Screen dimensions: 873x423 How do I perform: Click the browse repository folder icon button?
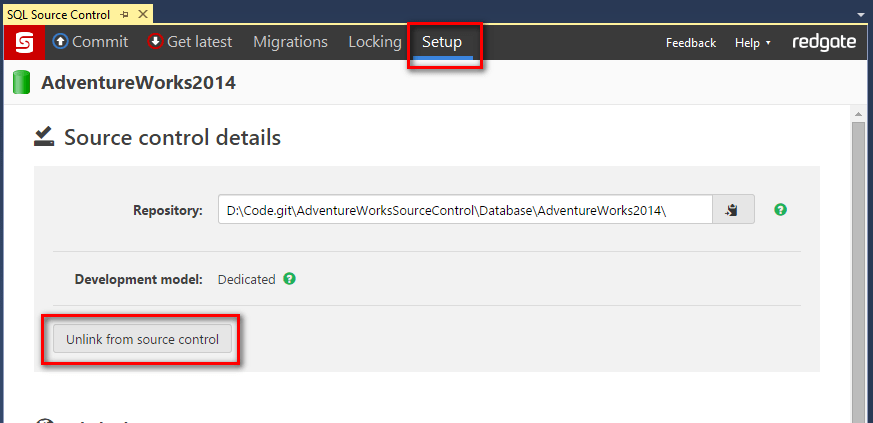coord(733,209)
